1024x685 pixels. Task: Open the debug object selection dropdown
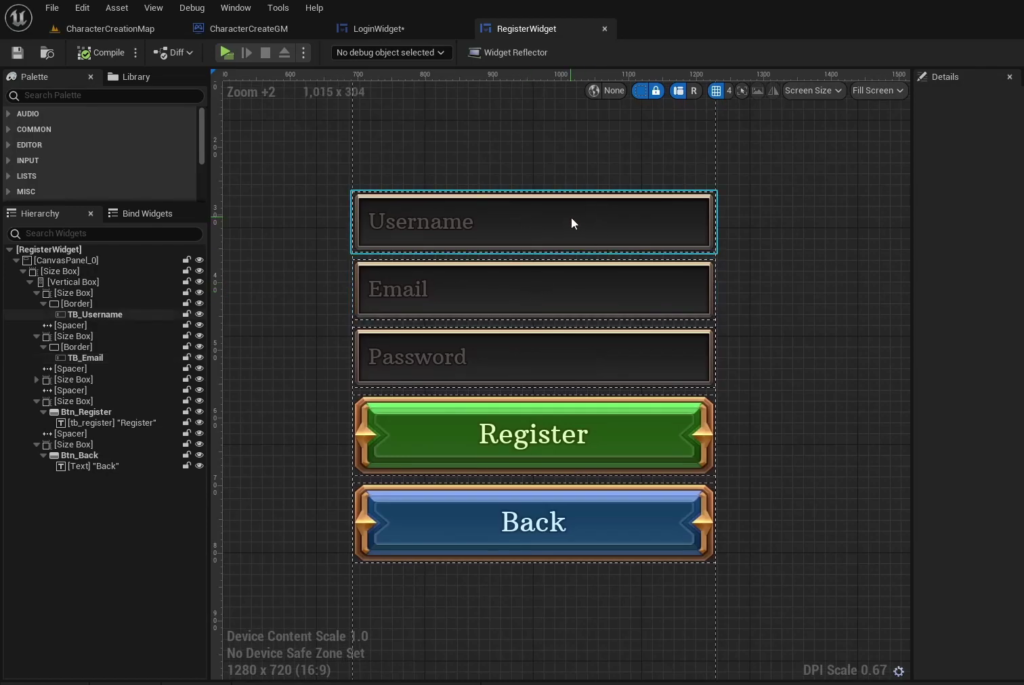pyautogui.click(x=390, y=53)
